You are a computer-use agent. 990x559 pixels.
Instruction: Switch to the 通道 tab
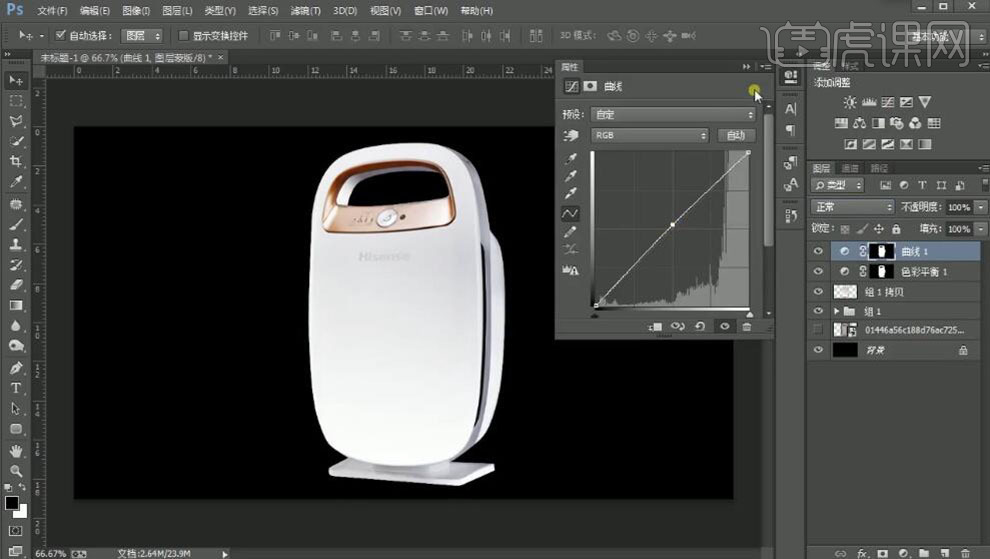point(850,168)
